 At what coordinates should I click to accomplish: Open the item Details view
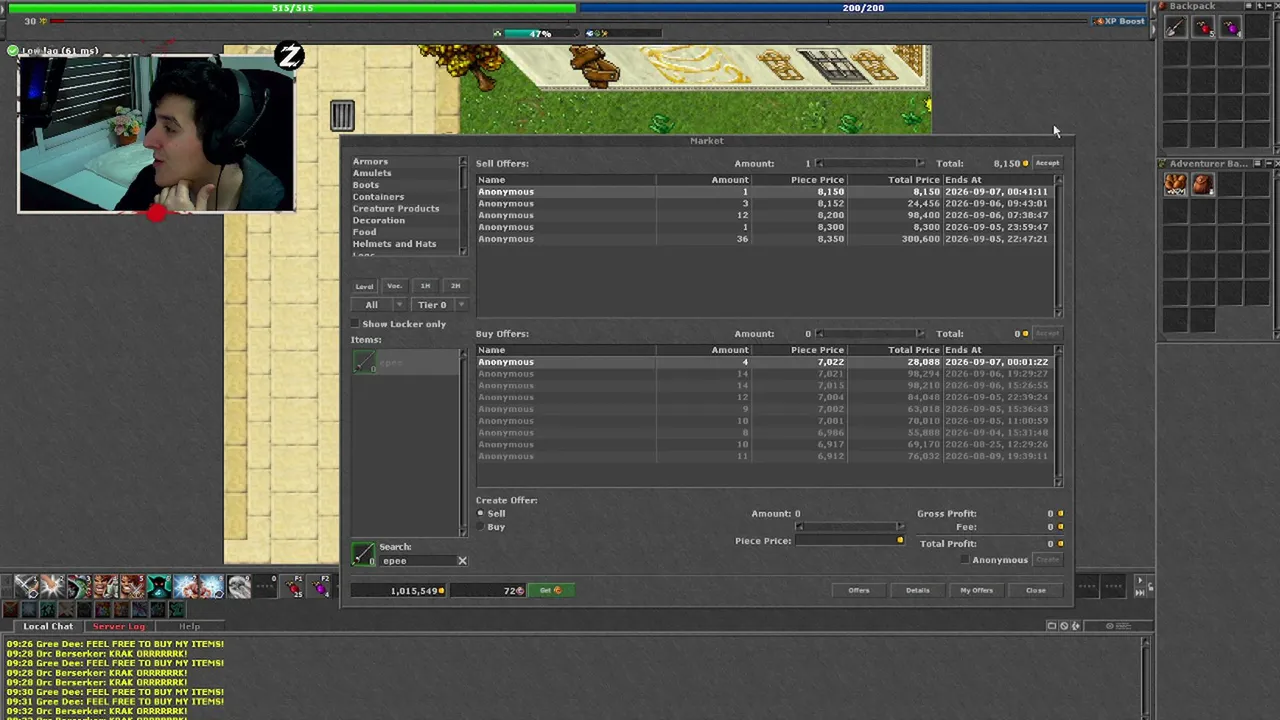click(x=918, y=590)
